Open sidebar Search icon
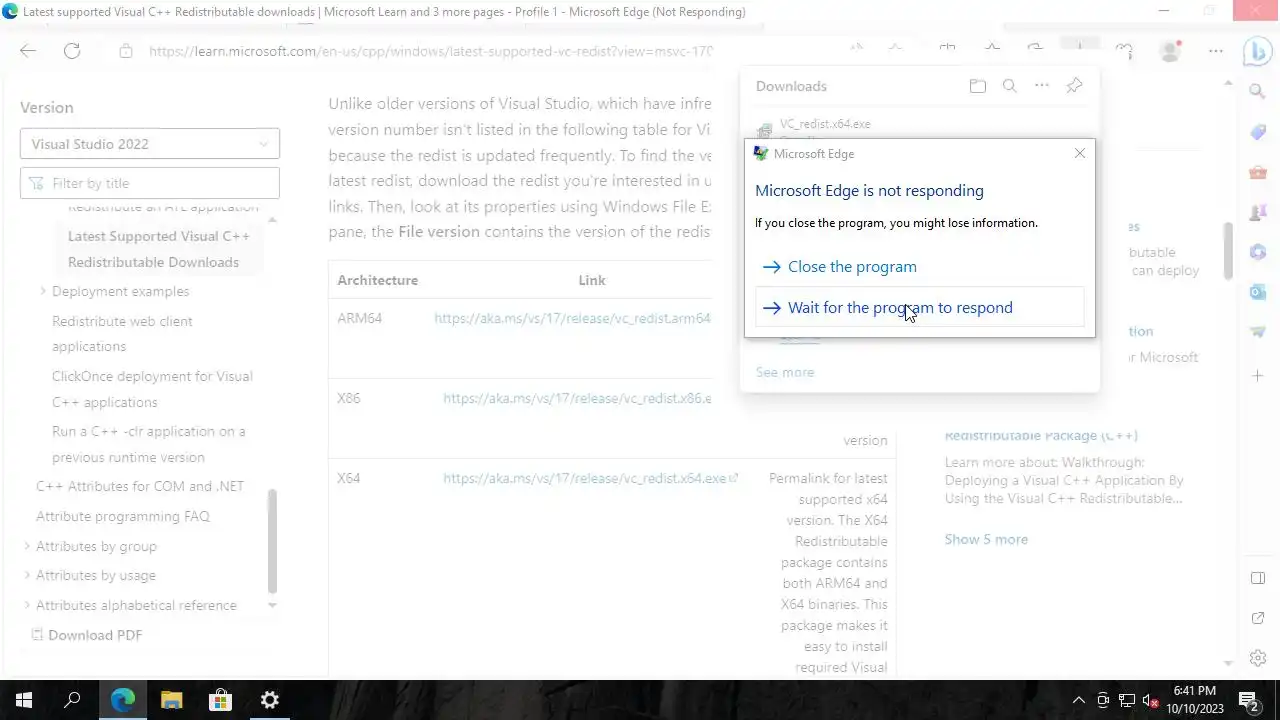Viewport: 1280px width, 720px height. [x=1258, y=92]
